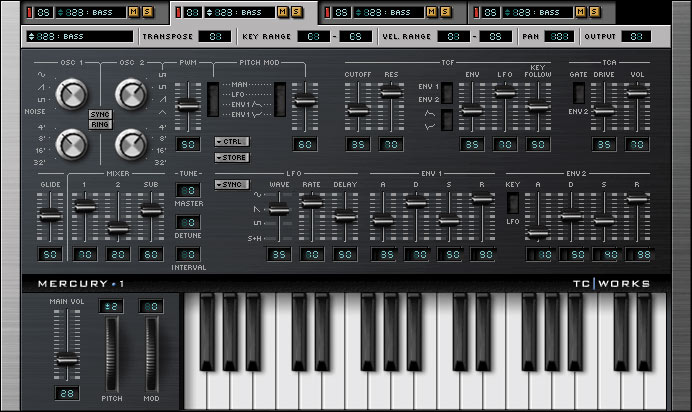Select 32' octave label of OSC 1
This screenshot has width=692, height=412.
pyautogui.click(x=39, y=163)
